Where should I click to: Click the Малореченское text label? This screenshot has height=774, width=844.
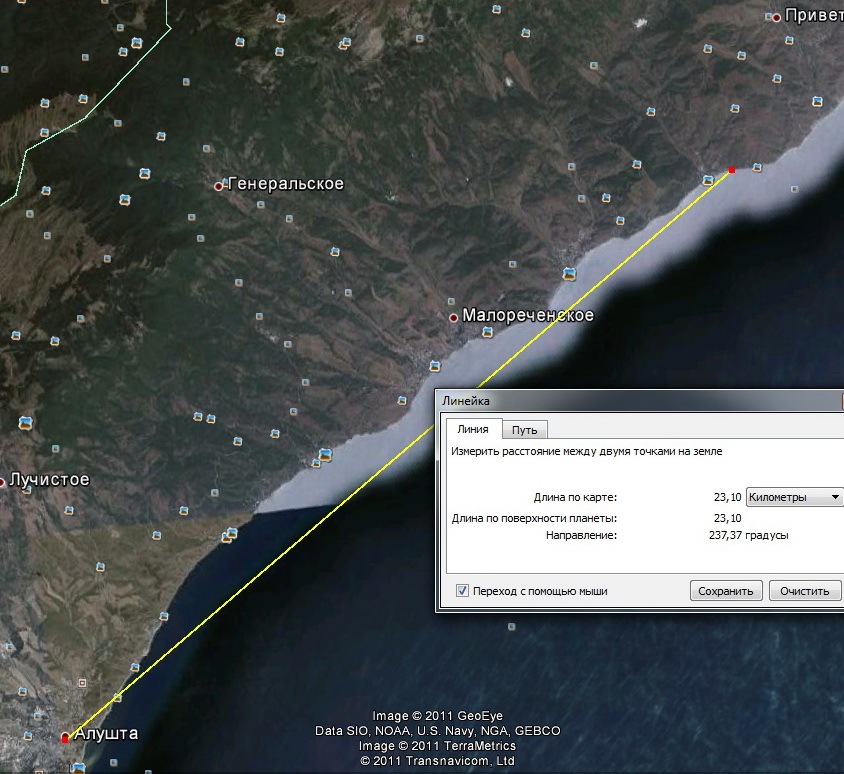pos(527,316)
